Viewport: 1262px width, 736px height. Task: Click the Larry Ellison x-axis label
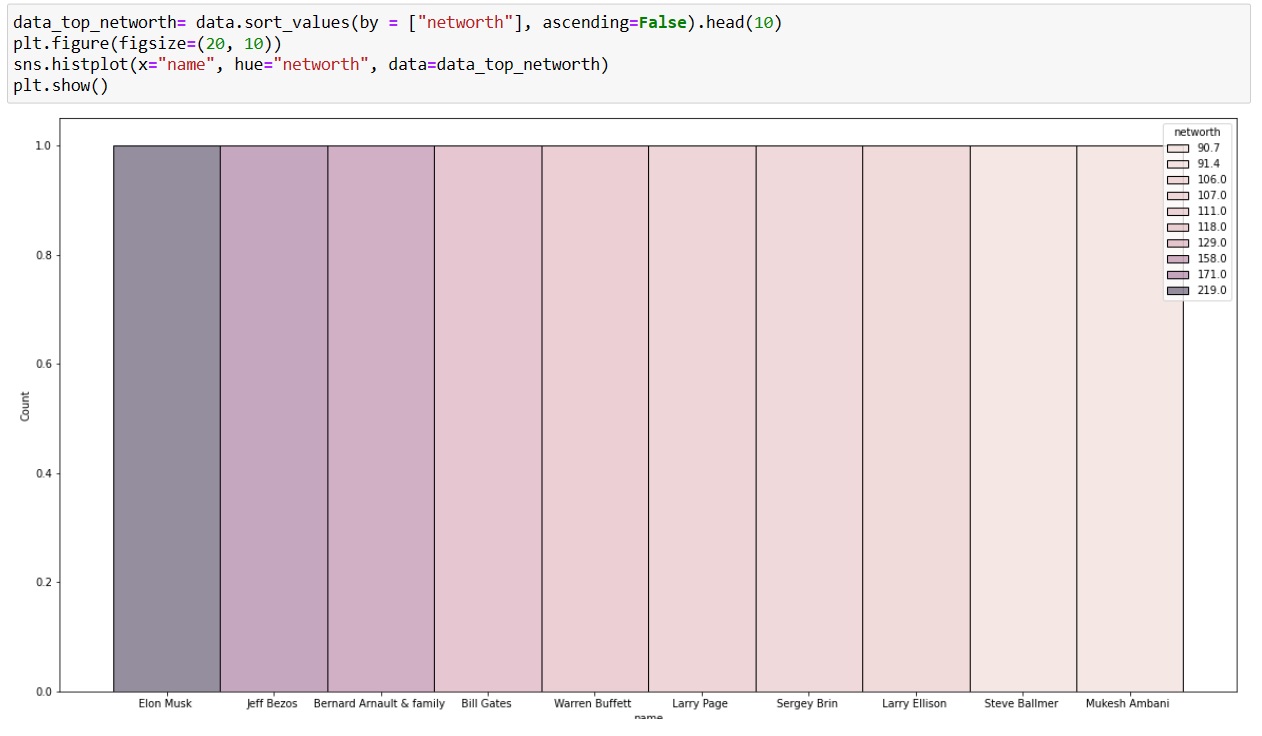(x=914, y=704)
